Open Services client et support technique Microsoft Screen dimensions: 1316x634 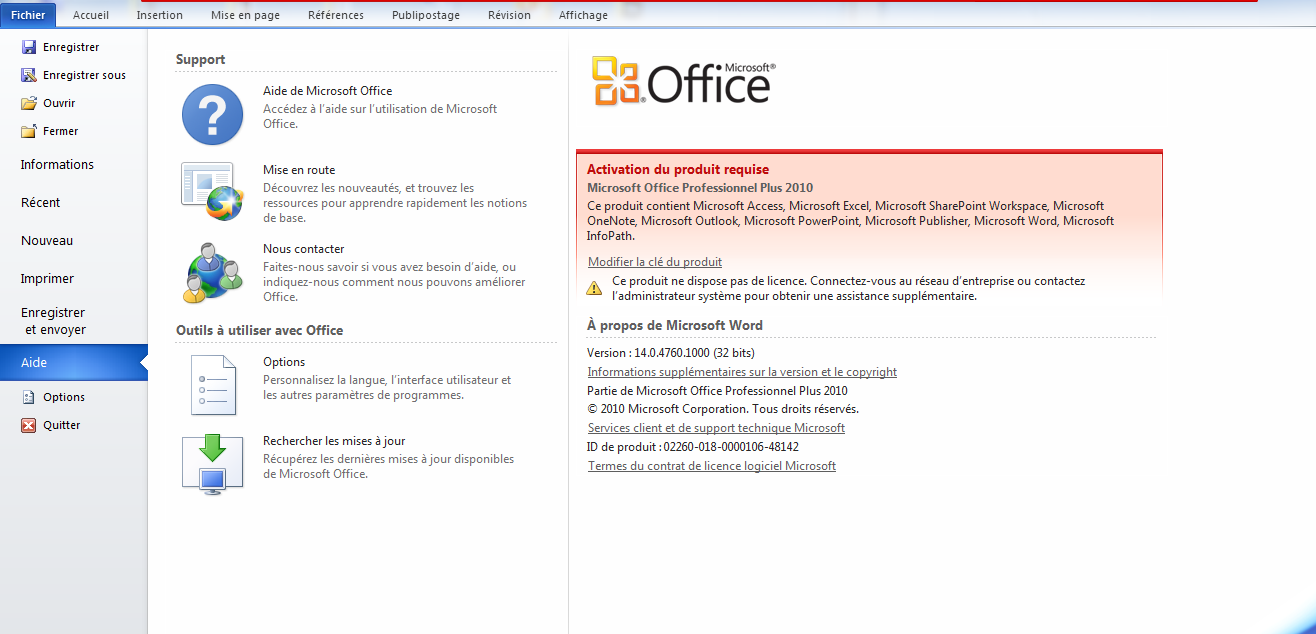[716, 428]
